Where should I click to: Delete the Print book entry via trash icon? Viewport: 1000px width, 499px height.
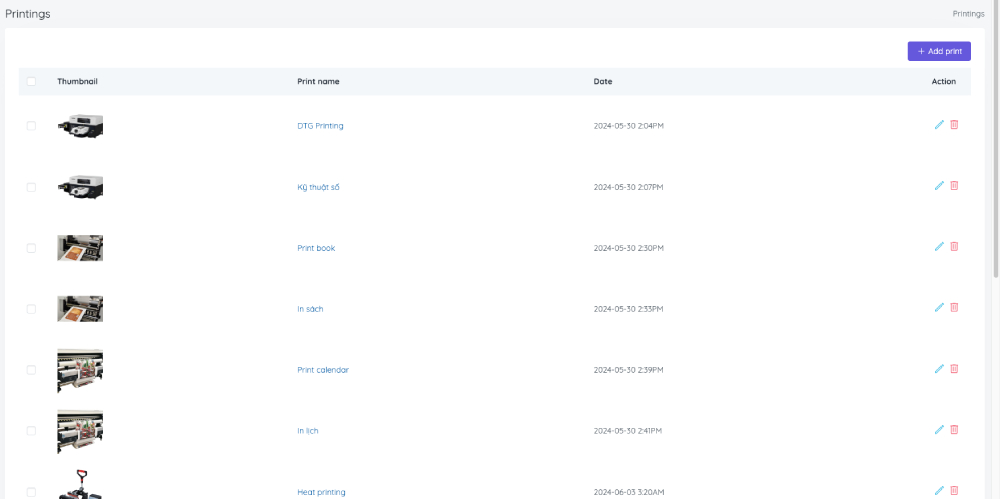954,246
